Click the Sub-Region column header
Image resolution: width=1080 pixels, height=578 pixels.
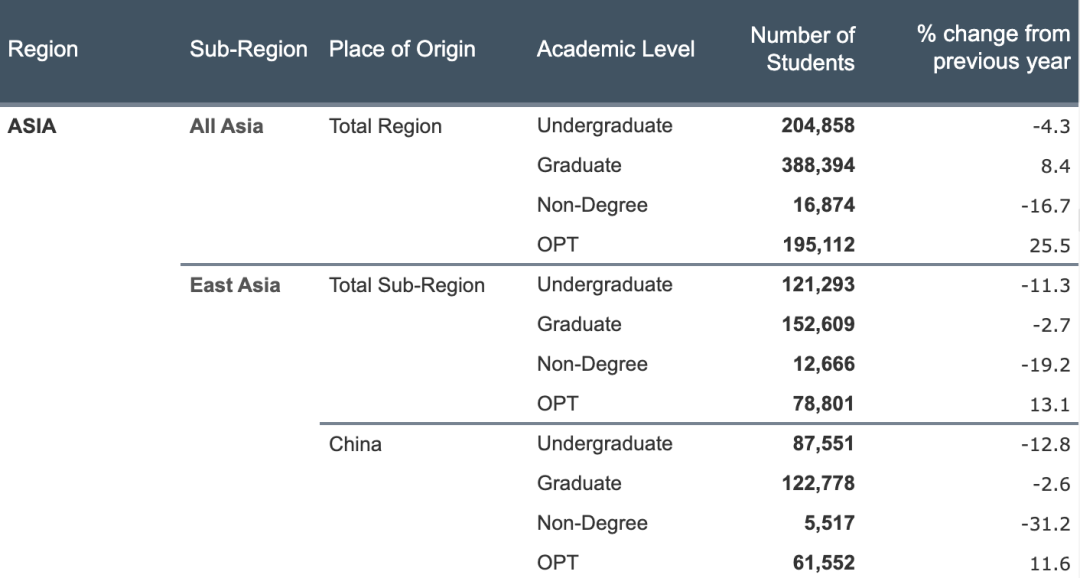[x=249, y=49]
